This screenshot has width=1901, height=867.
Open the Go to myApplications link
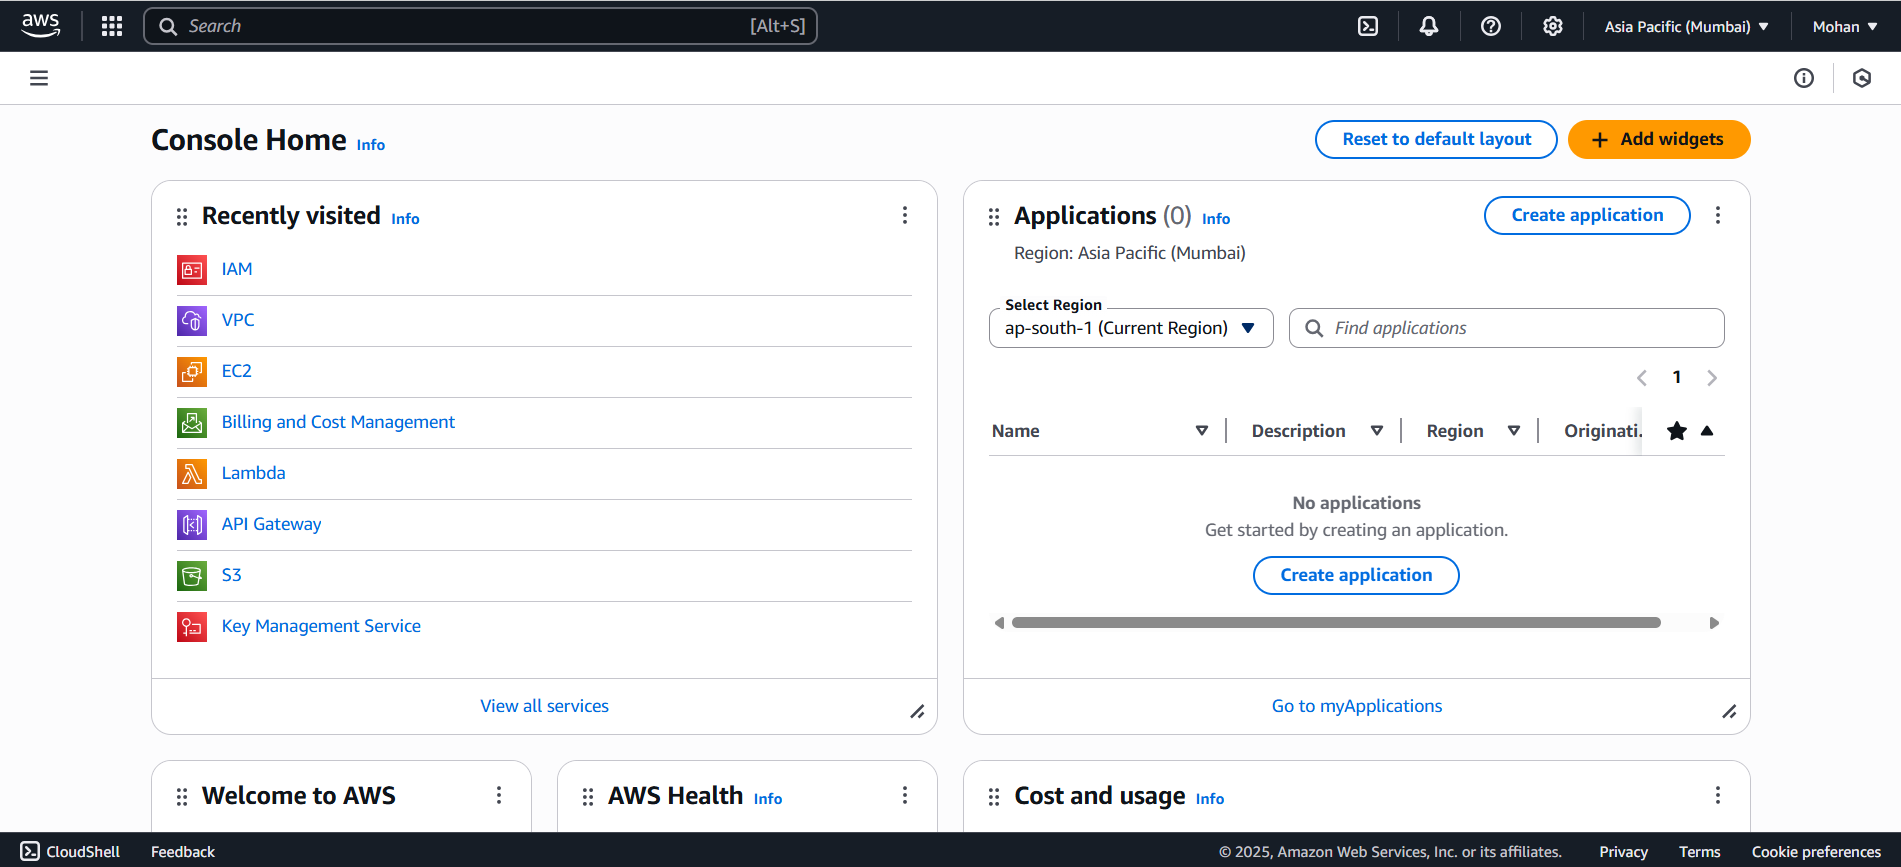coord(1357,706)
